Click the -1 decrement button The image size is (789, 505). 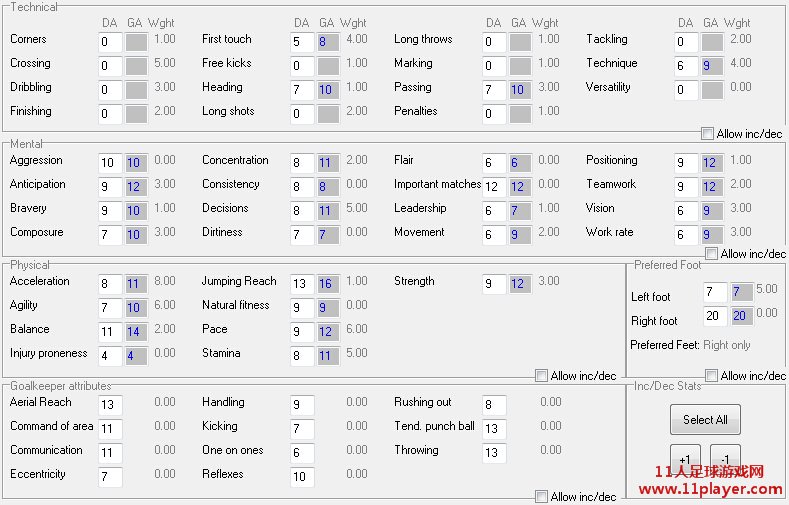tap(725, 459)
